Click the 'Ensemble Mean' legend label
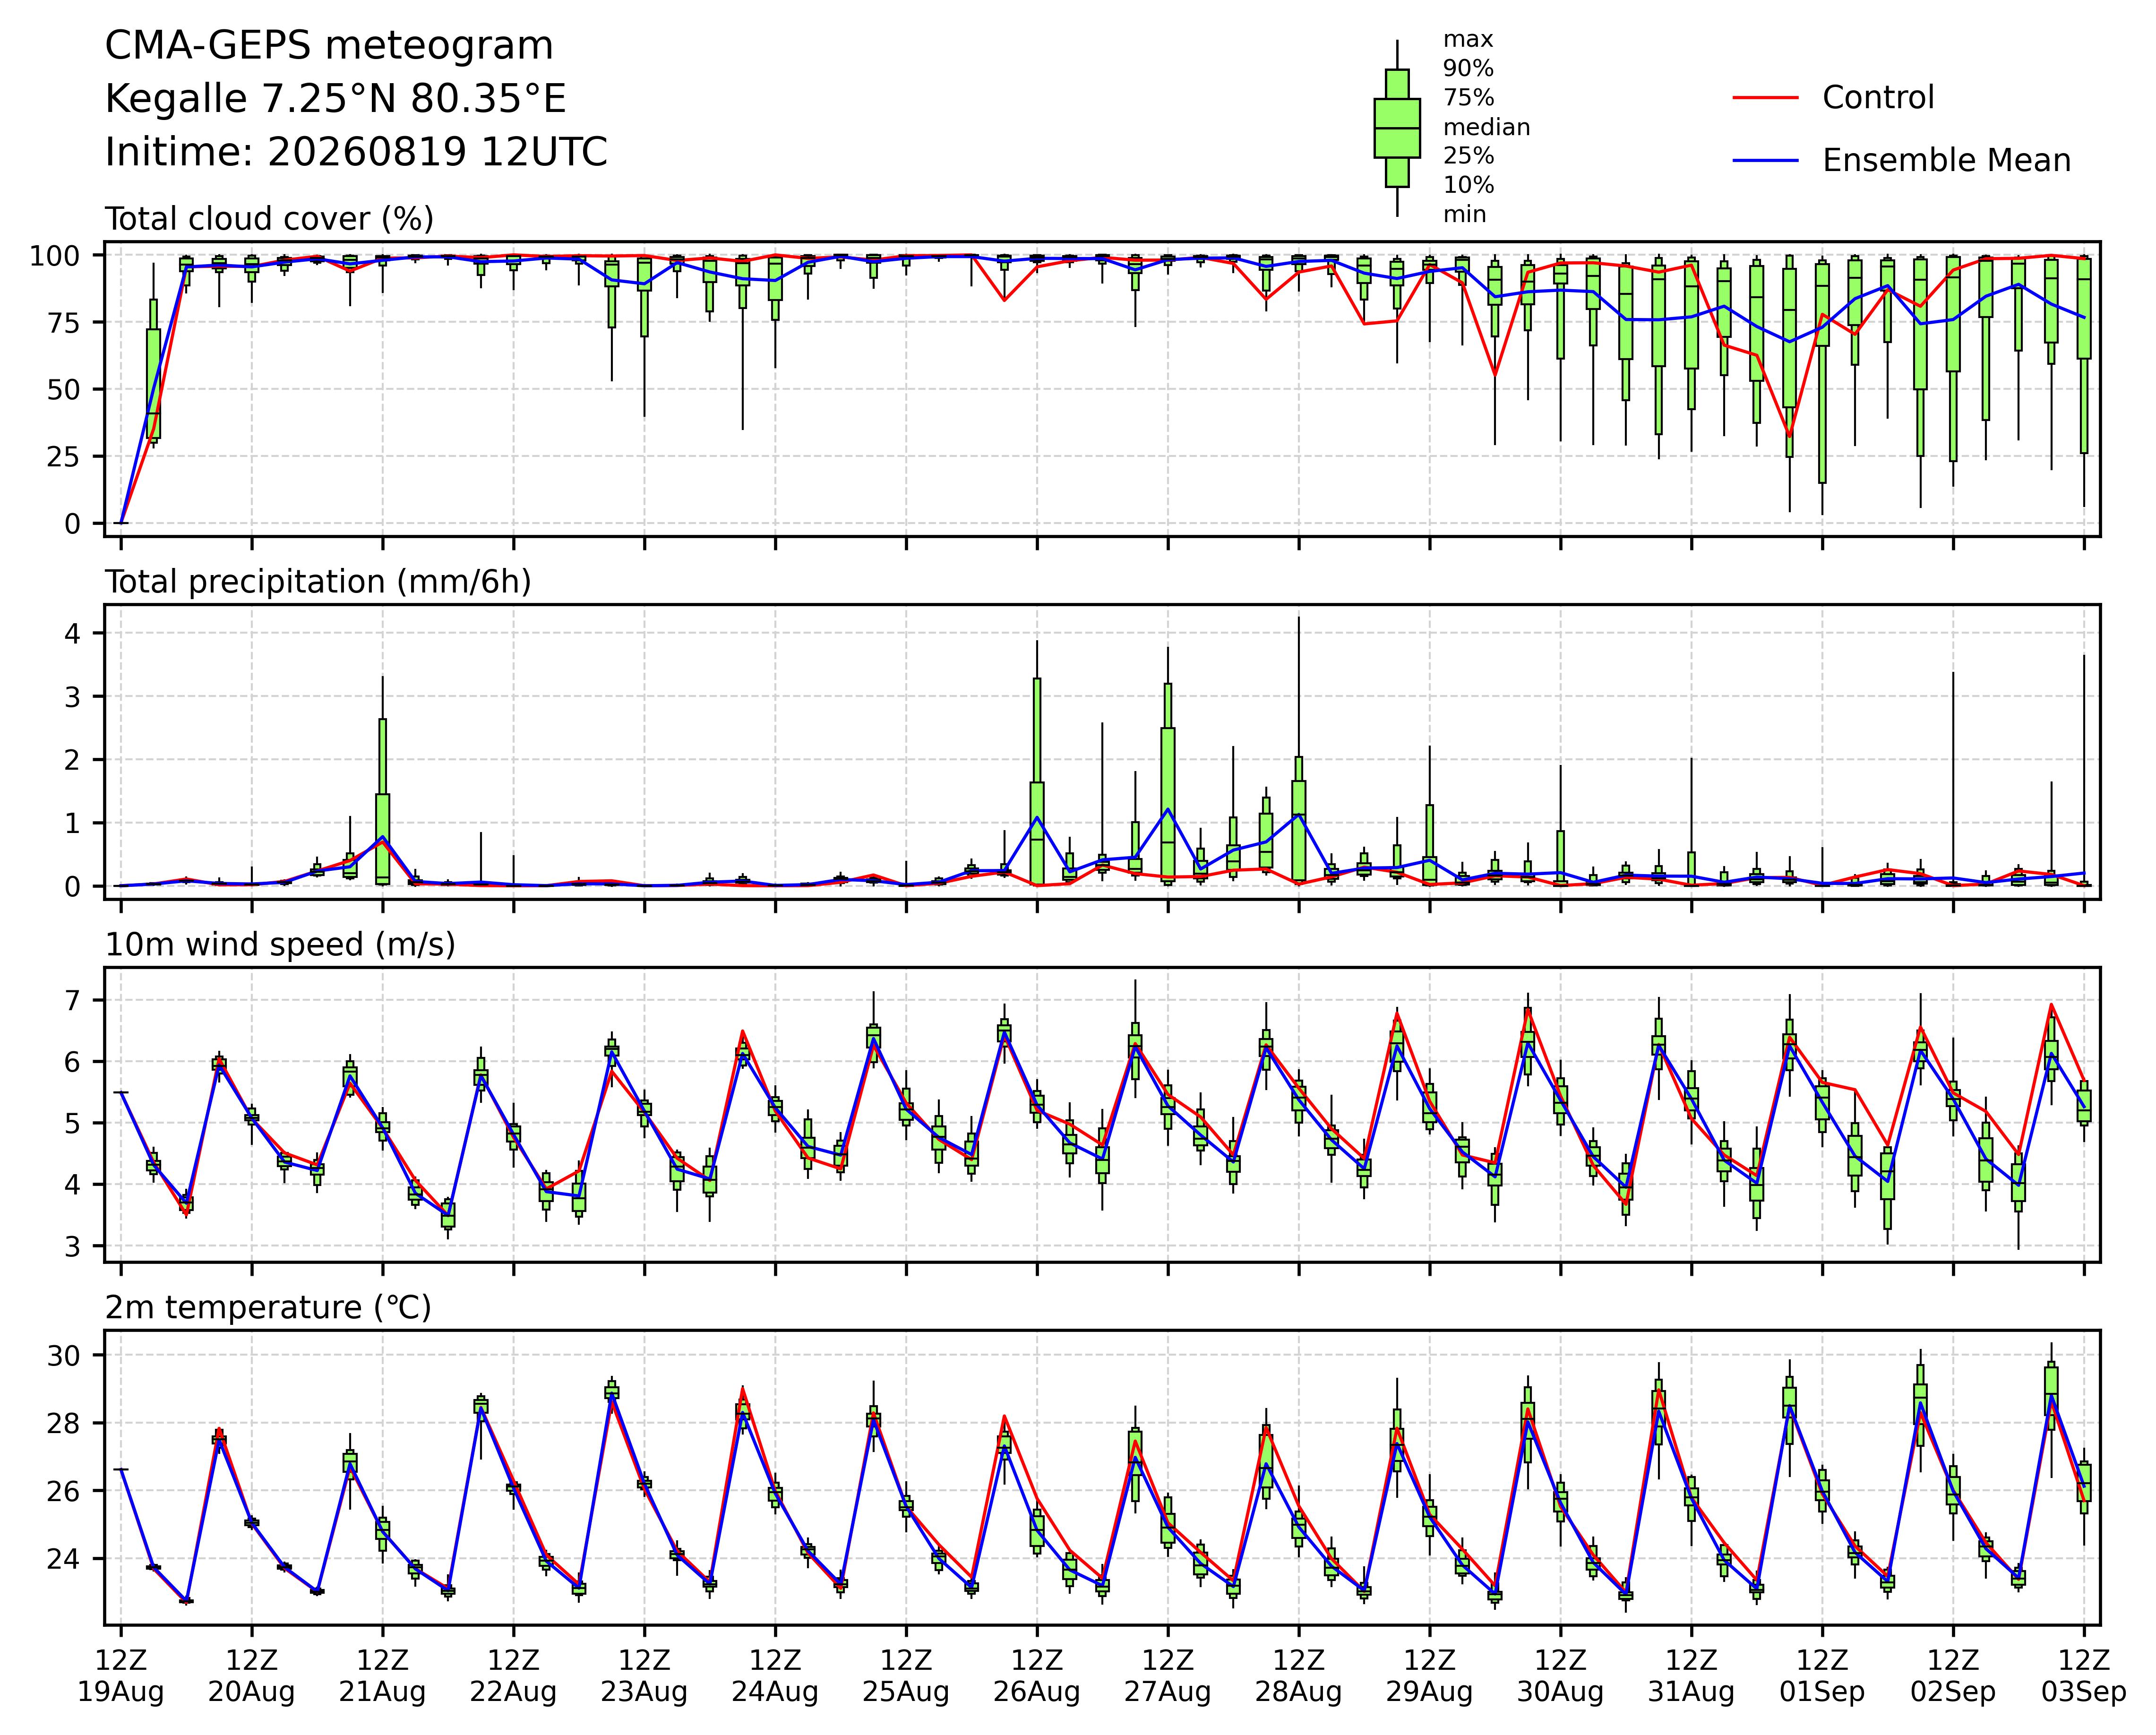2156x1735 pixels. click(x=1946, y=161)
